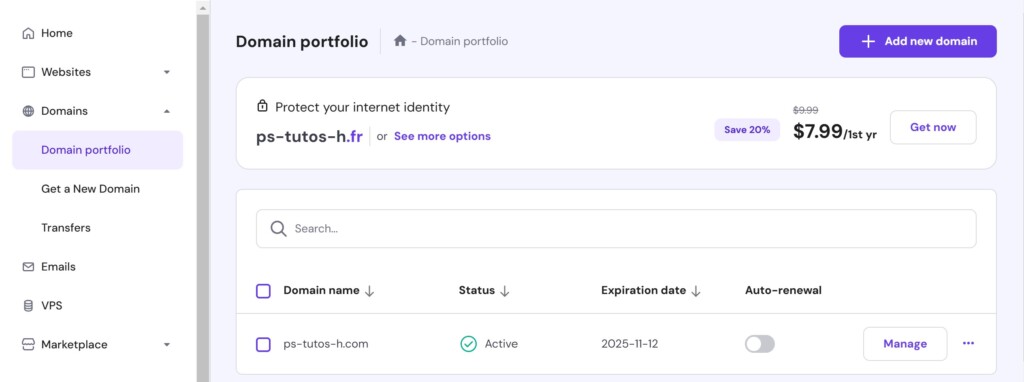Collapse the Domains sidebar section
1024x382 pixels.
pyautogui.click(x=167, y=111)
